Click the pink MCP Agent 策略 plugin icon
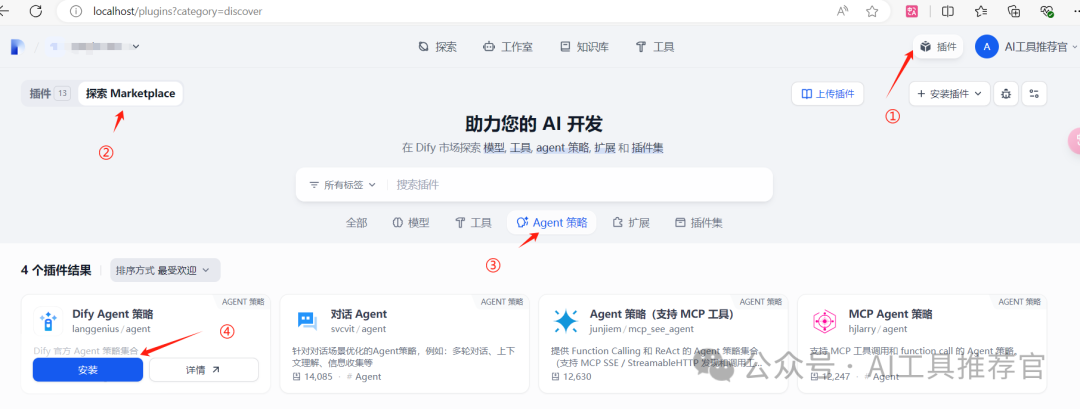The height and width of the screenshot is (409, 1080). click(x=824, y=321)
